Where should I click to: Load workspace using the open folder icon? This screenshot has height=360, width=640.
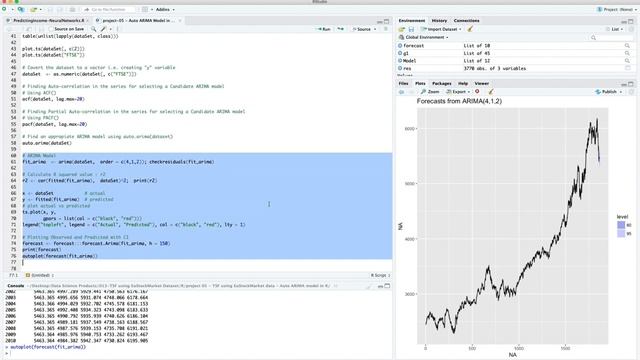coord(402,29)
